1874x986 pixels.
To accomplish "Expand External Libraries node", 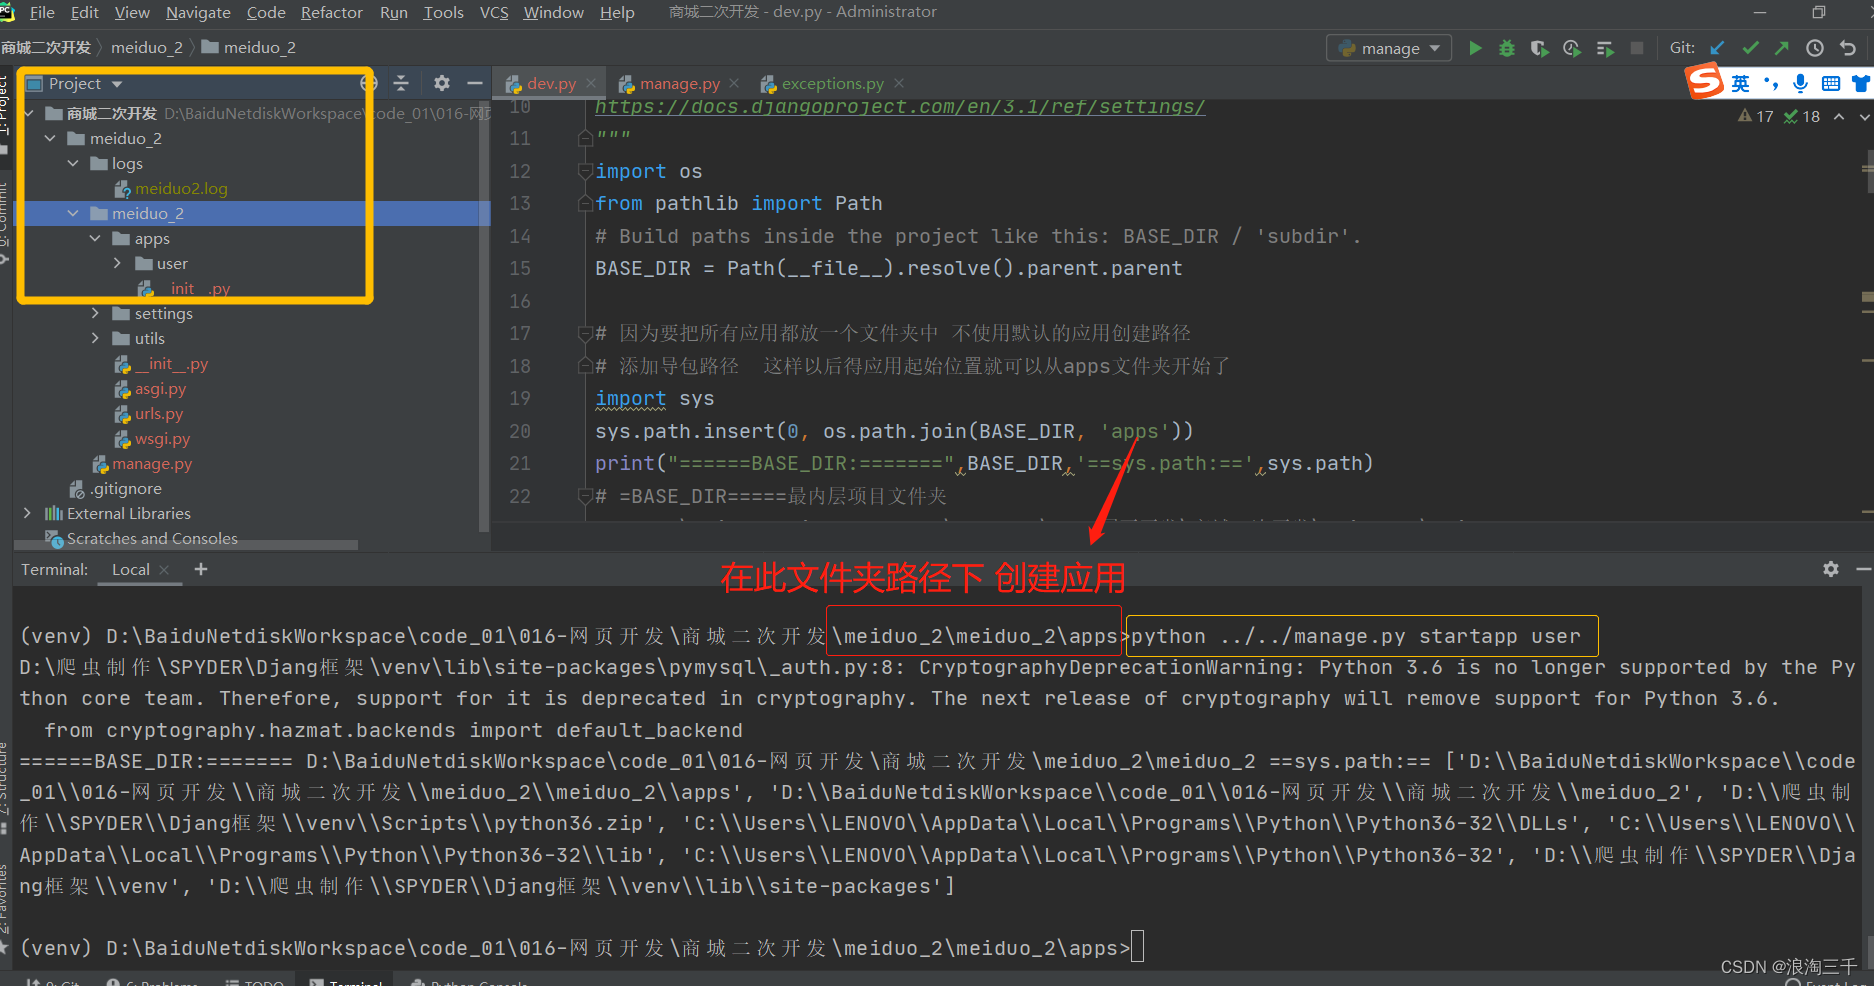I will tap(27, 513).
